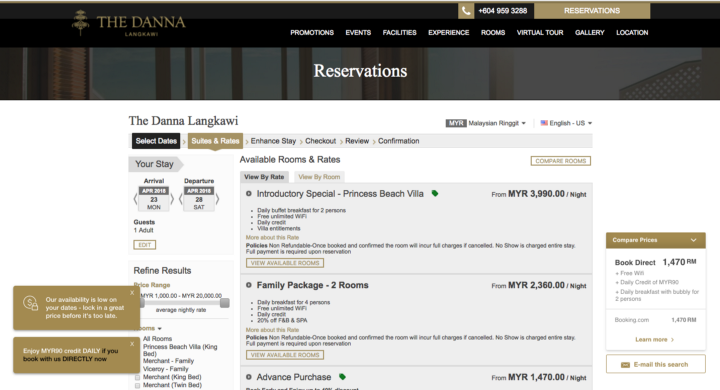Image resolution: width=720 pixels, height=390 pixels.
Task: Click the Booking.com price row
Action: click(x=655, y=320)
